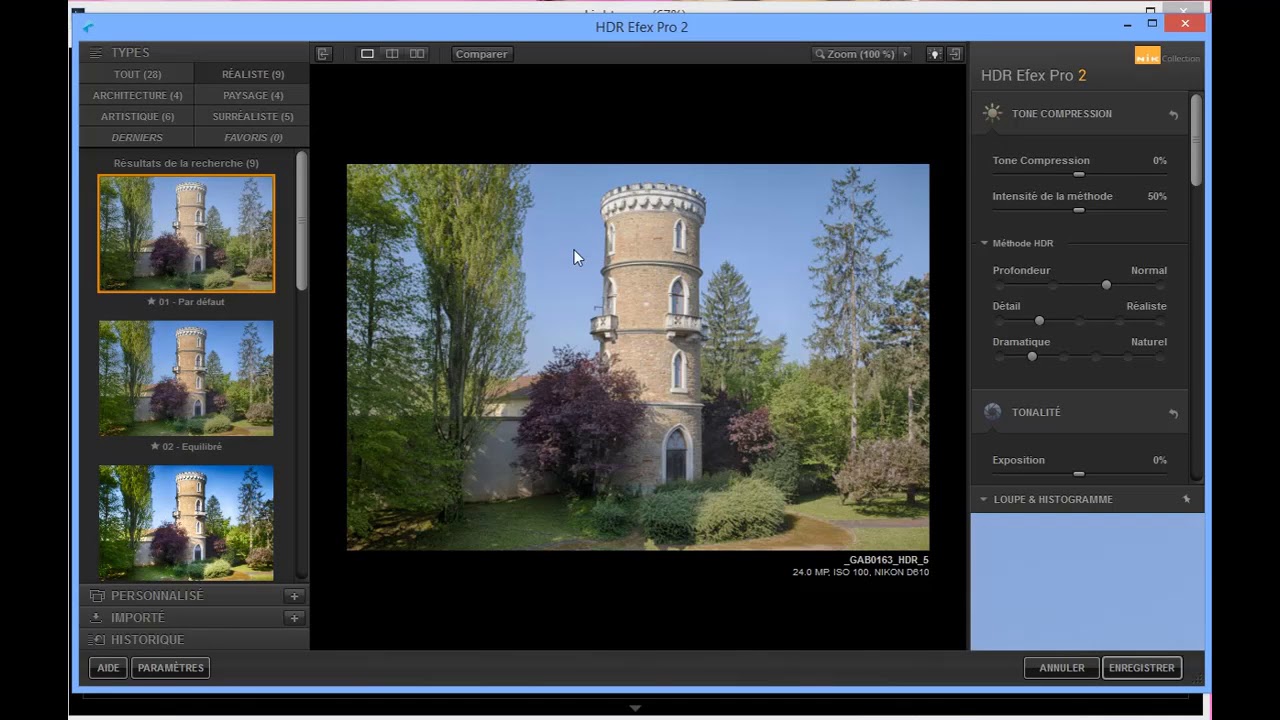Image resolution: width=1280 pixels, height=720 pixels.
Task: Reset the TONALITÉ section arrow
Action: coord(1174,414)
